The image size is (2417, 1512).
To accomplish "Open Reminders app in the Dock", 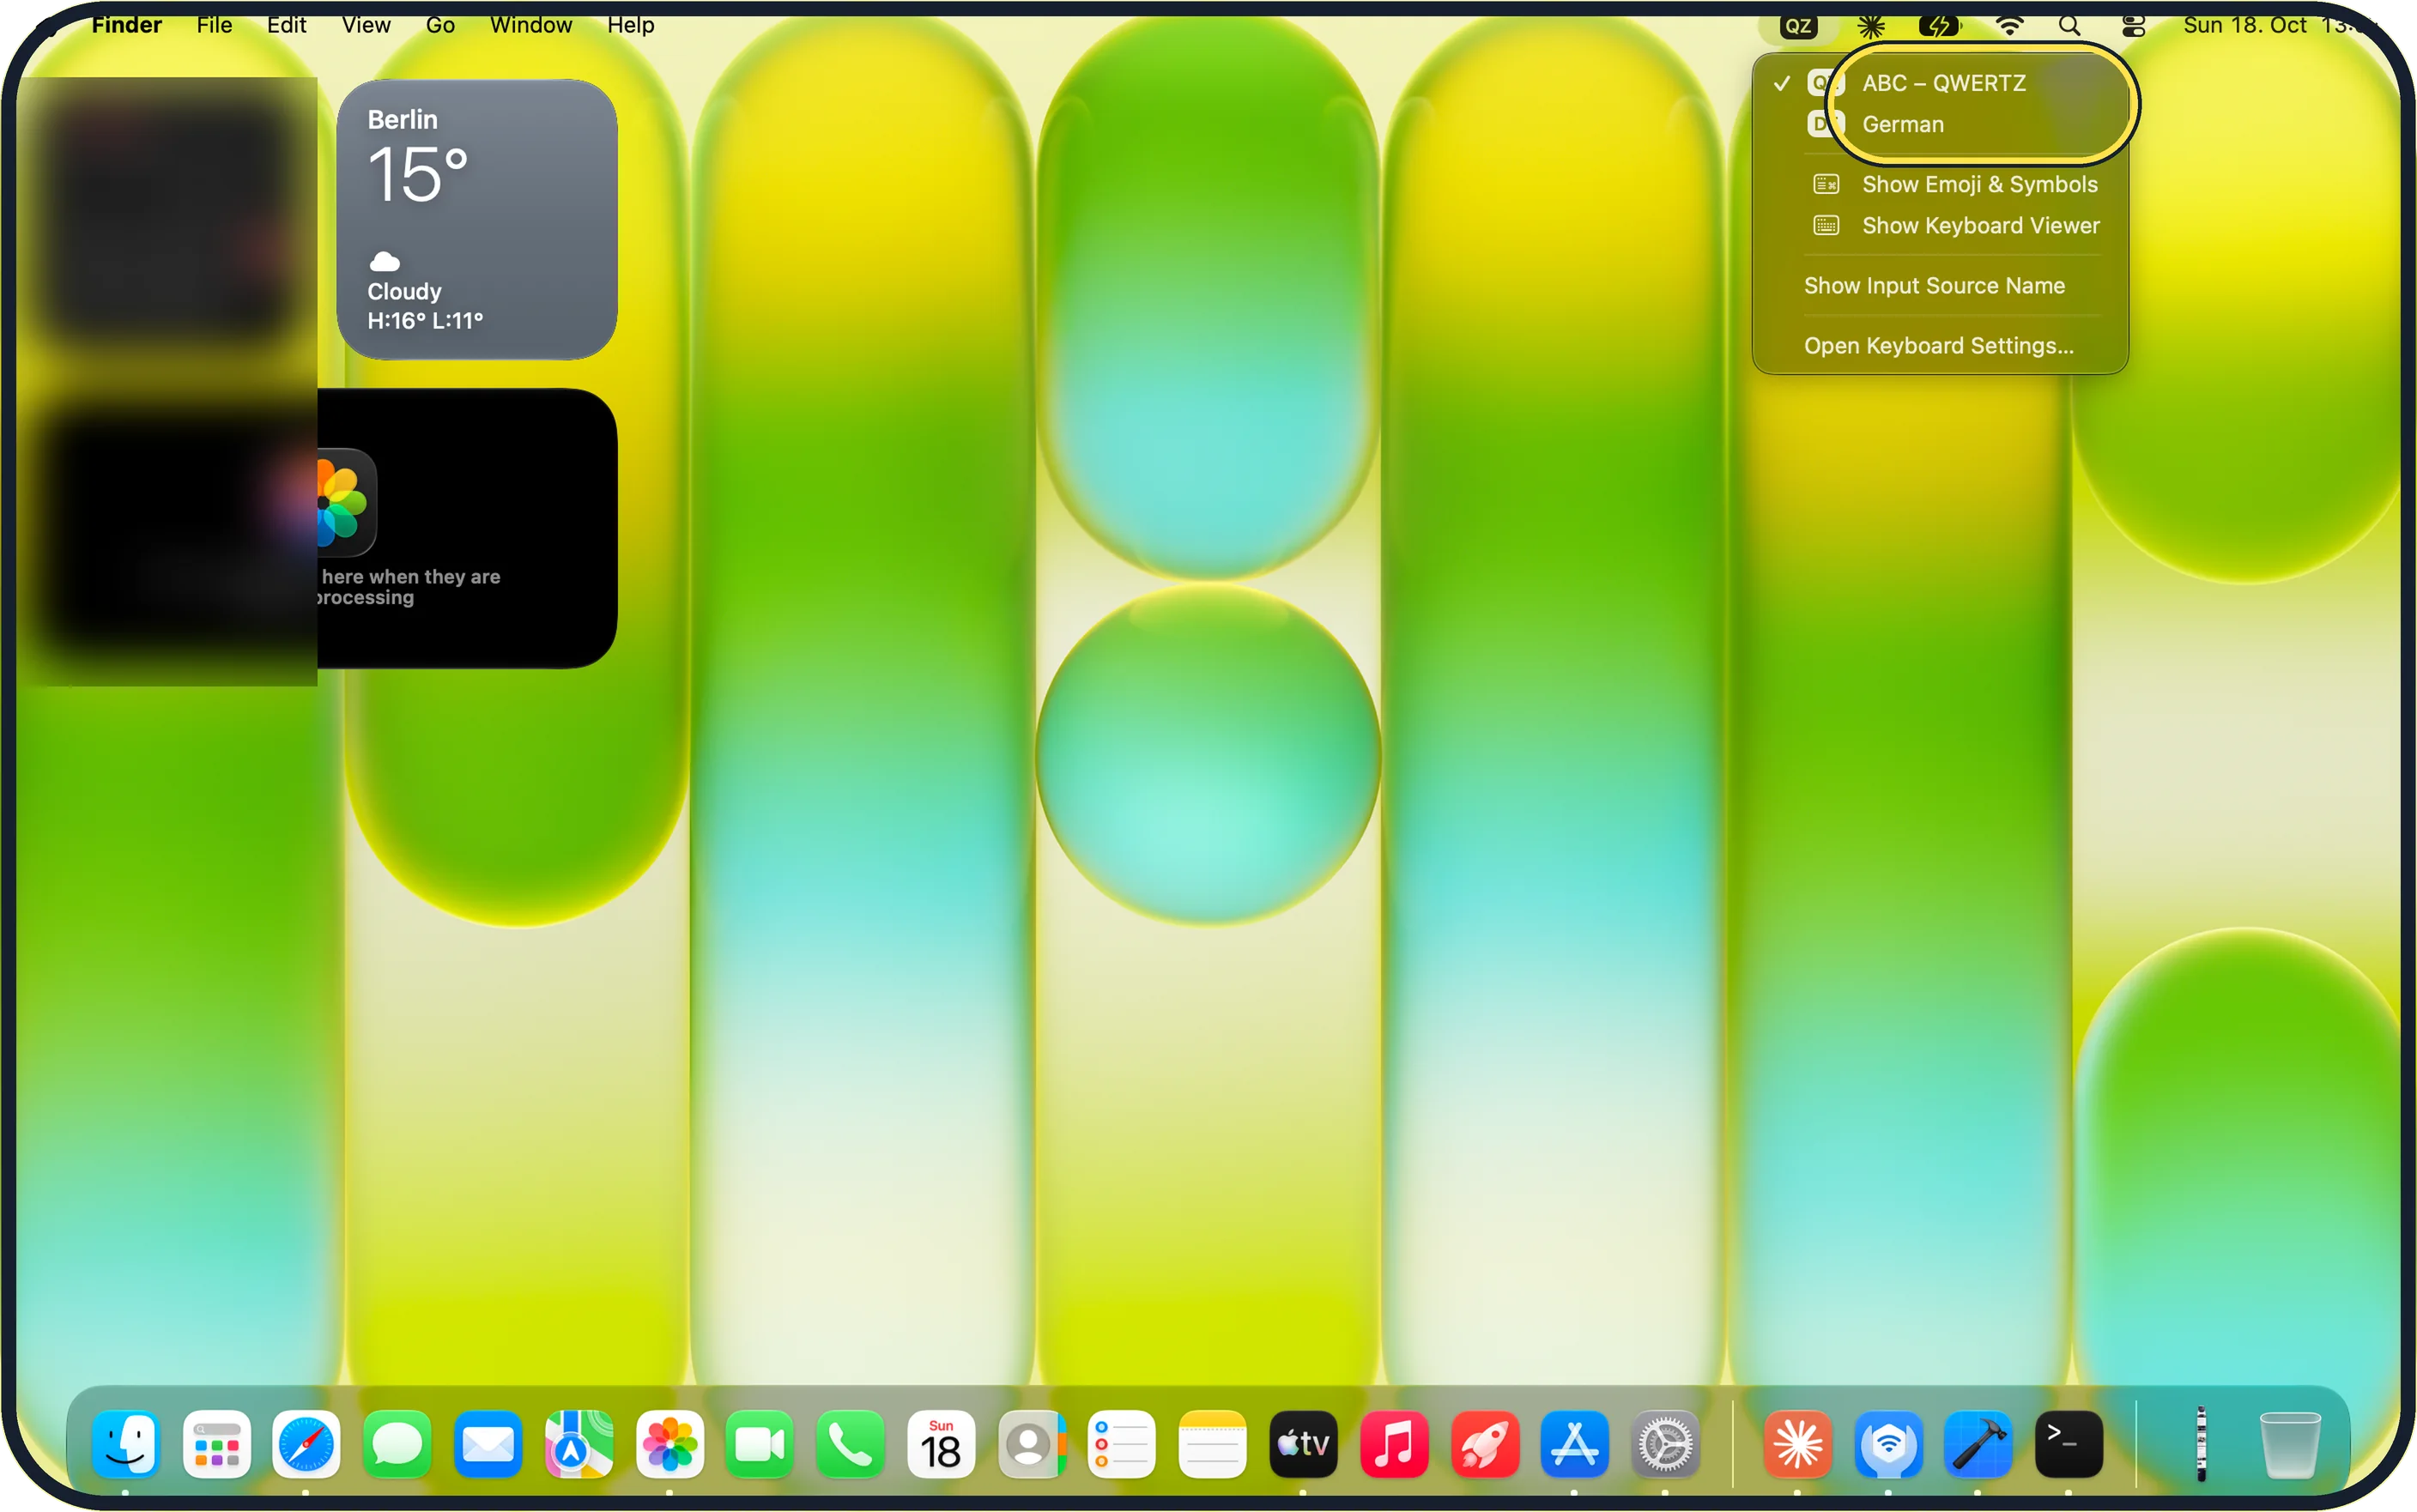I will [1122, 1444].
